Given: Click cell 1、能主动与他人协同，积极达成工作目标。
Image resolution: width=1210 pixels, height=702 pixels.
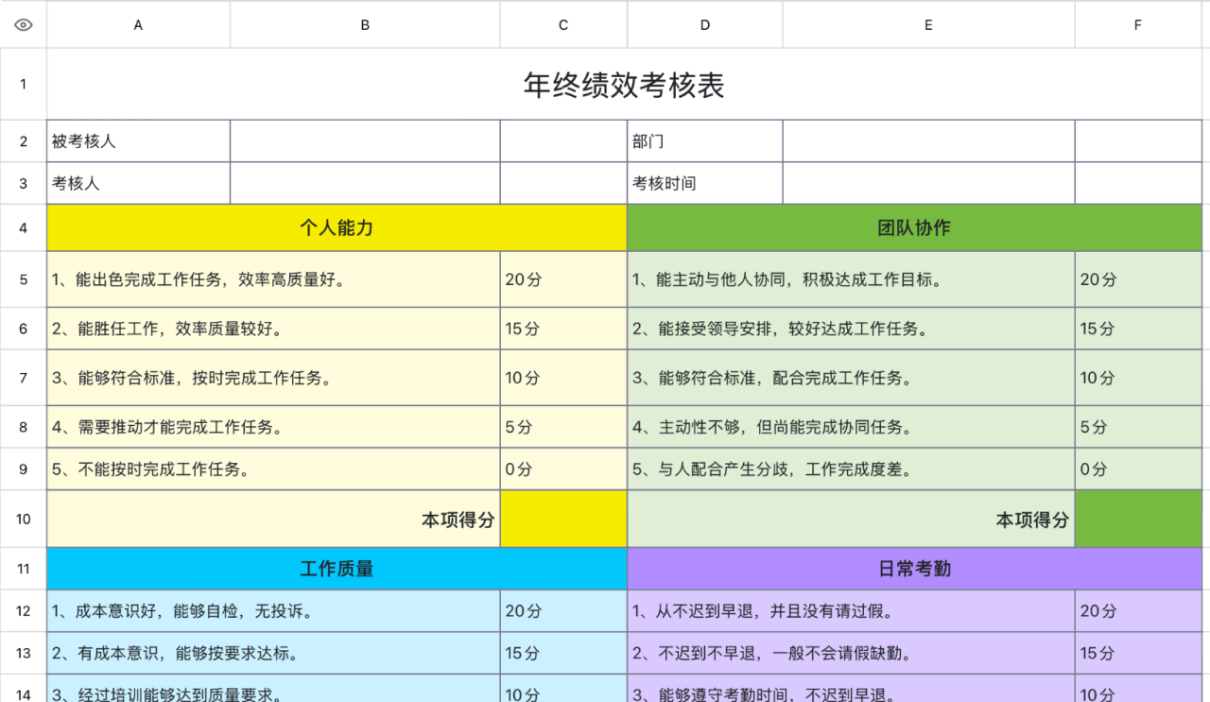Looking at the screenshot, I should pos(851,279).
